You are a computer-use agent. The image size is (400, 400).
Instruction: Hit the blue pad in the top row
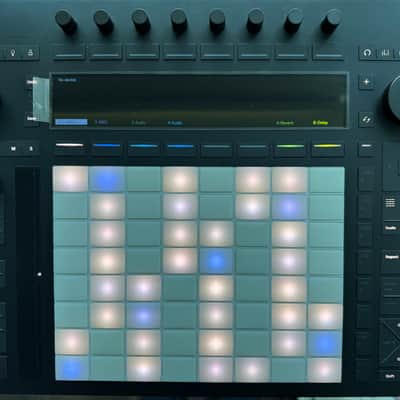click(x=107, y=179)
